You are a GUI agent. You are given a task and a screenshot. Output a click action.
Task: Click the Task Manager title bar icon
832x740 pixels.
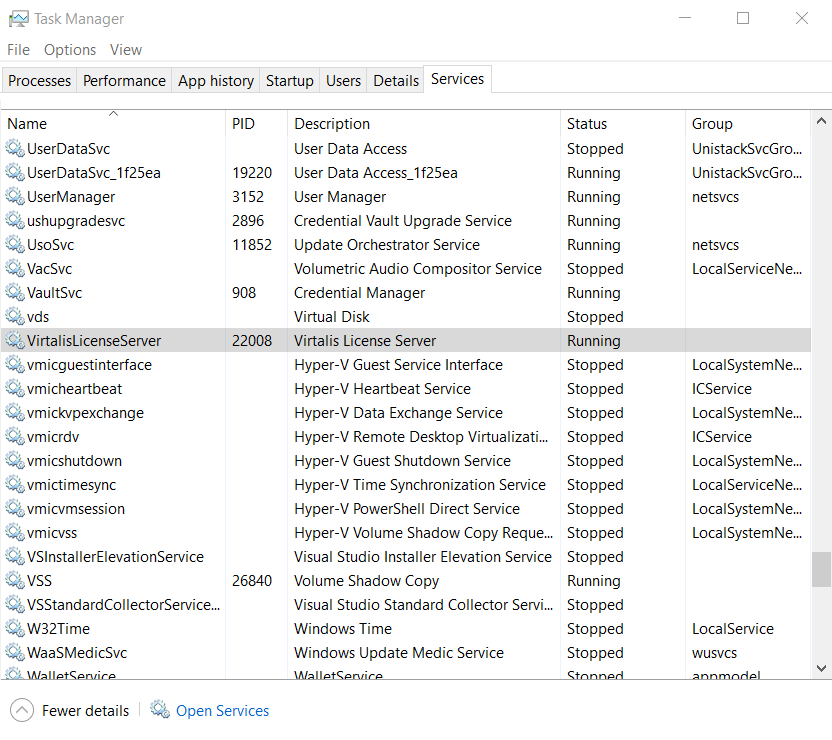(18, 18)
